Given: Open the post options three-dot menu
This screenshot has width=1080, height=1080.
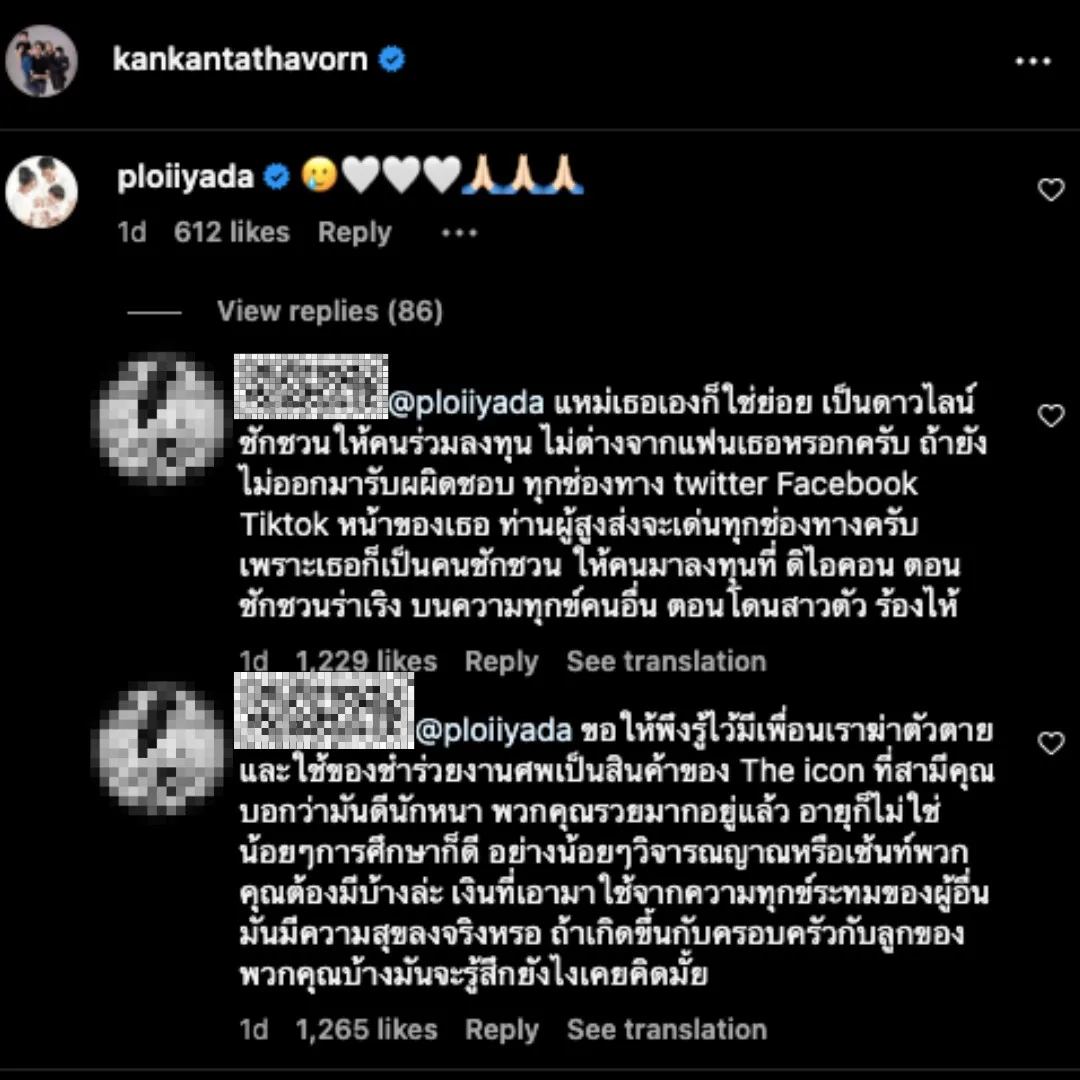Looking at the screenshot, I should [x=1032, y=61].
